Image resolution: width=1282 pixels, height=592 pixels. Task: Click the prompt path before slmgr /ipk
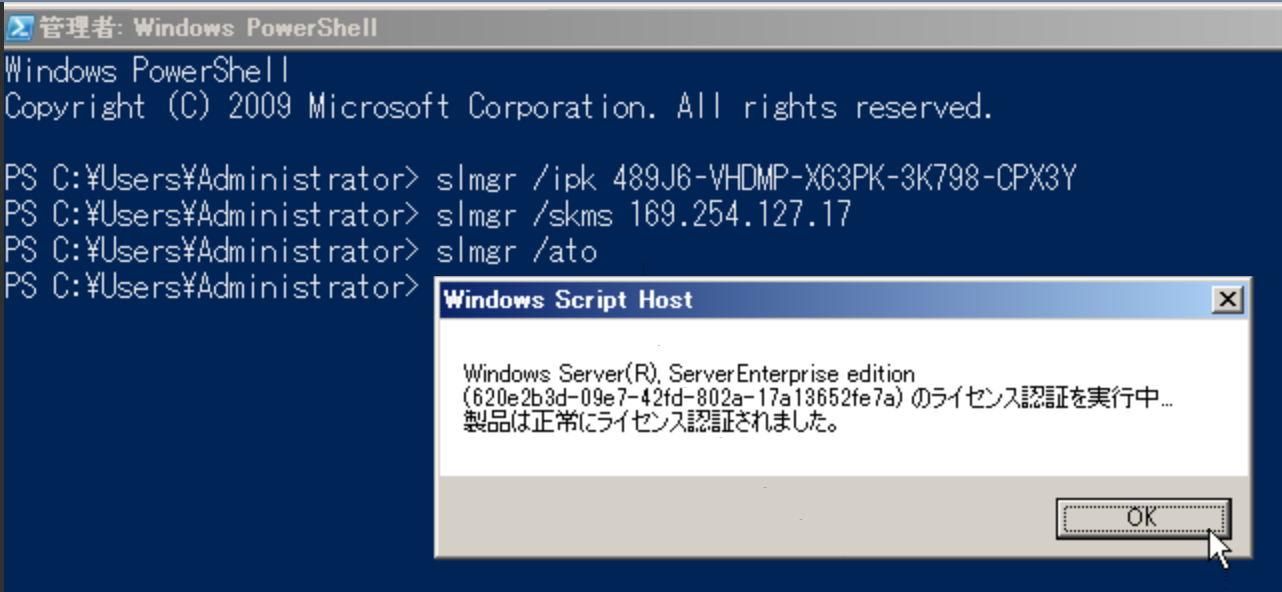210,180
